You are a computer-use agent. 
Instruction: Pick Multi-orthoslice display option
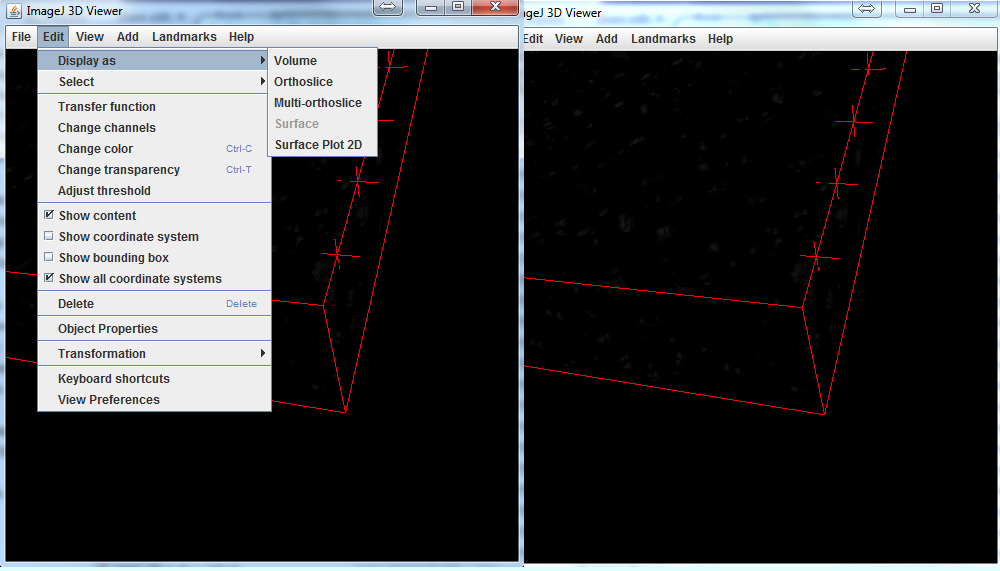point(318,103)
